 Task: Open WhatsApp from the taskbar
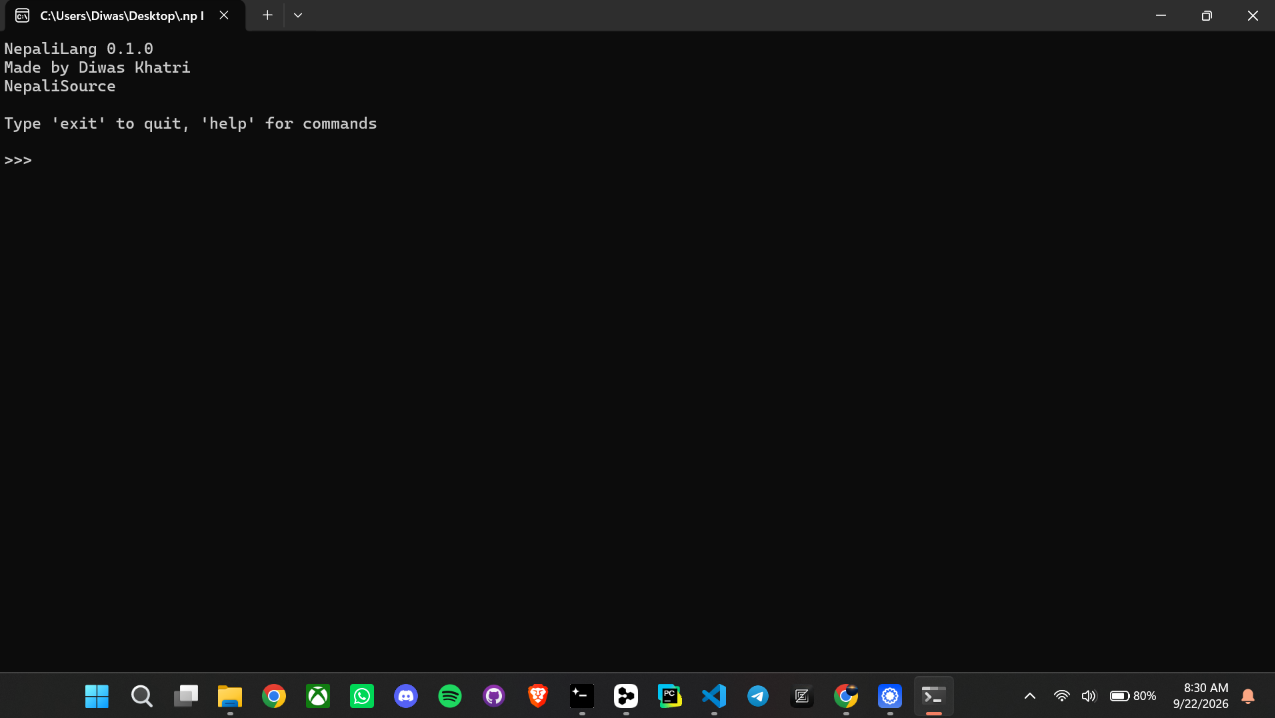pos(362,696)
